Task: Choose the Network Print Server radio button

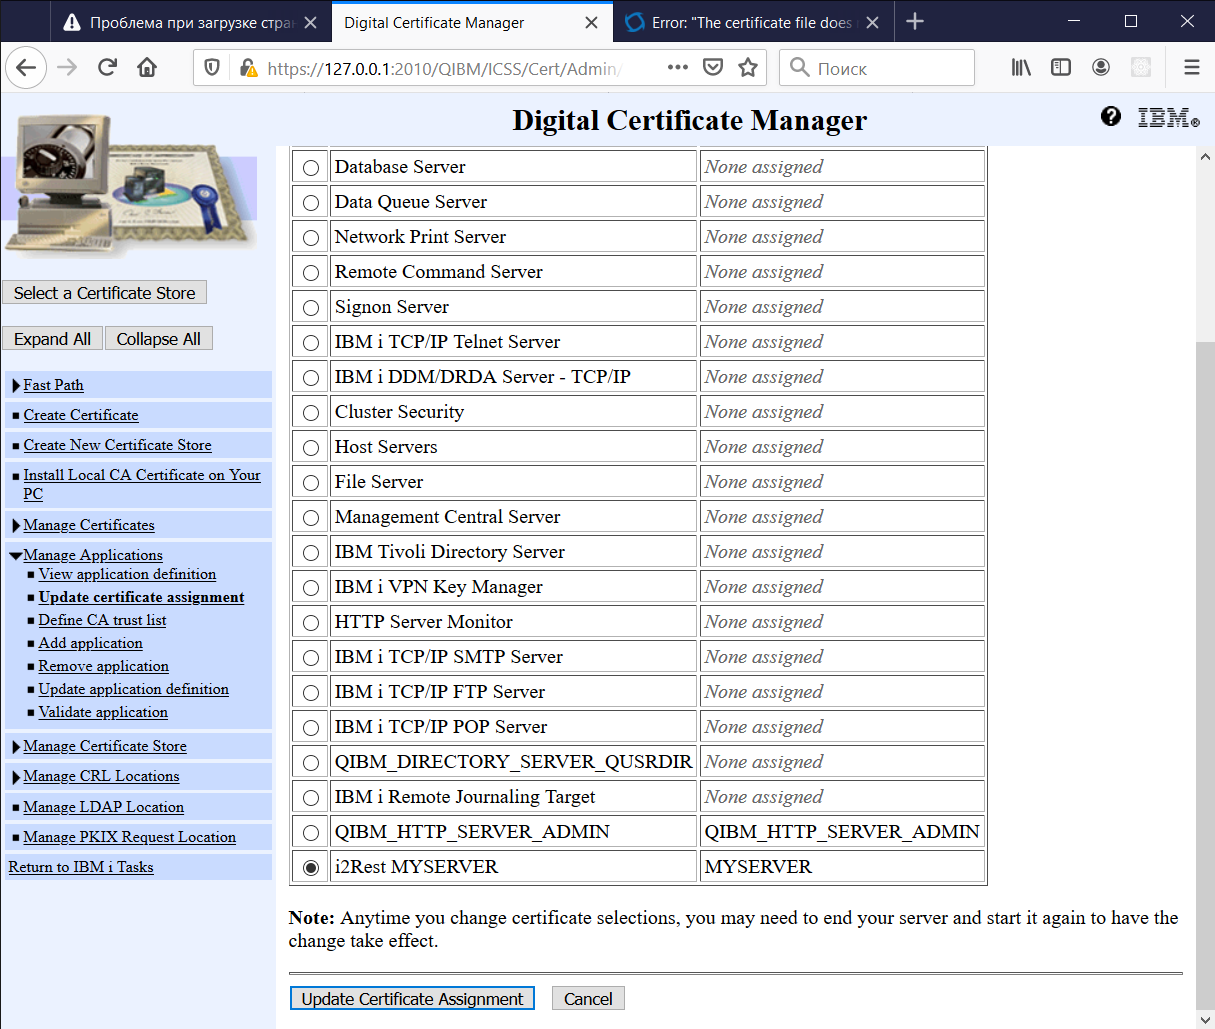Action: 311,238
